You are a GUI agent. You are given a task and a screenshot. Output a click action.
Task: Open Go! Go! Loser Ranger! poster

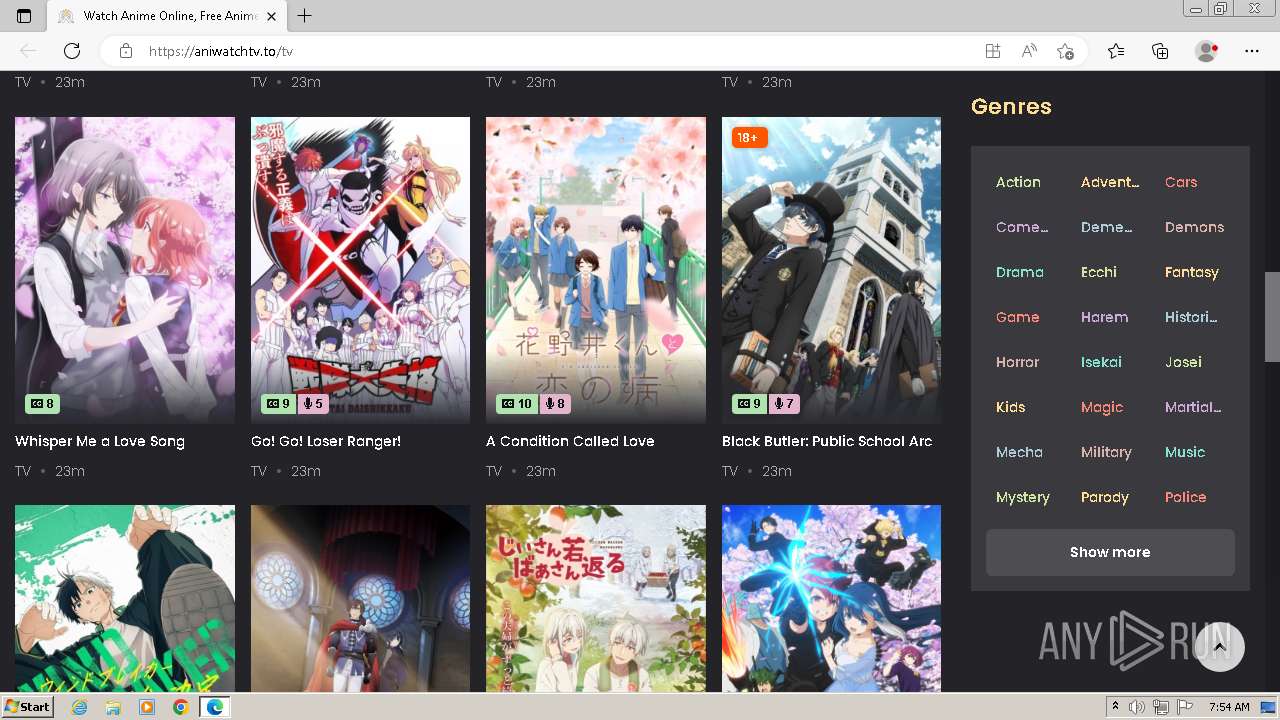[360, 270]
